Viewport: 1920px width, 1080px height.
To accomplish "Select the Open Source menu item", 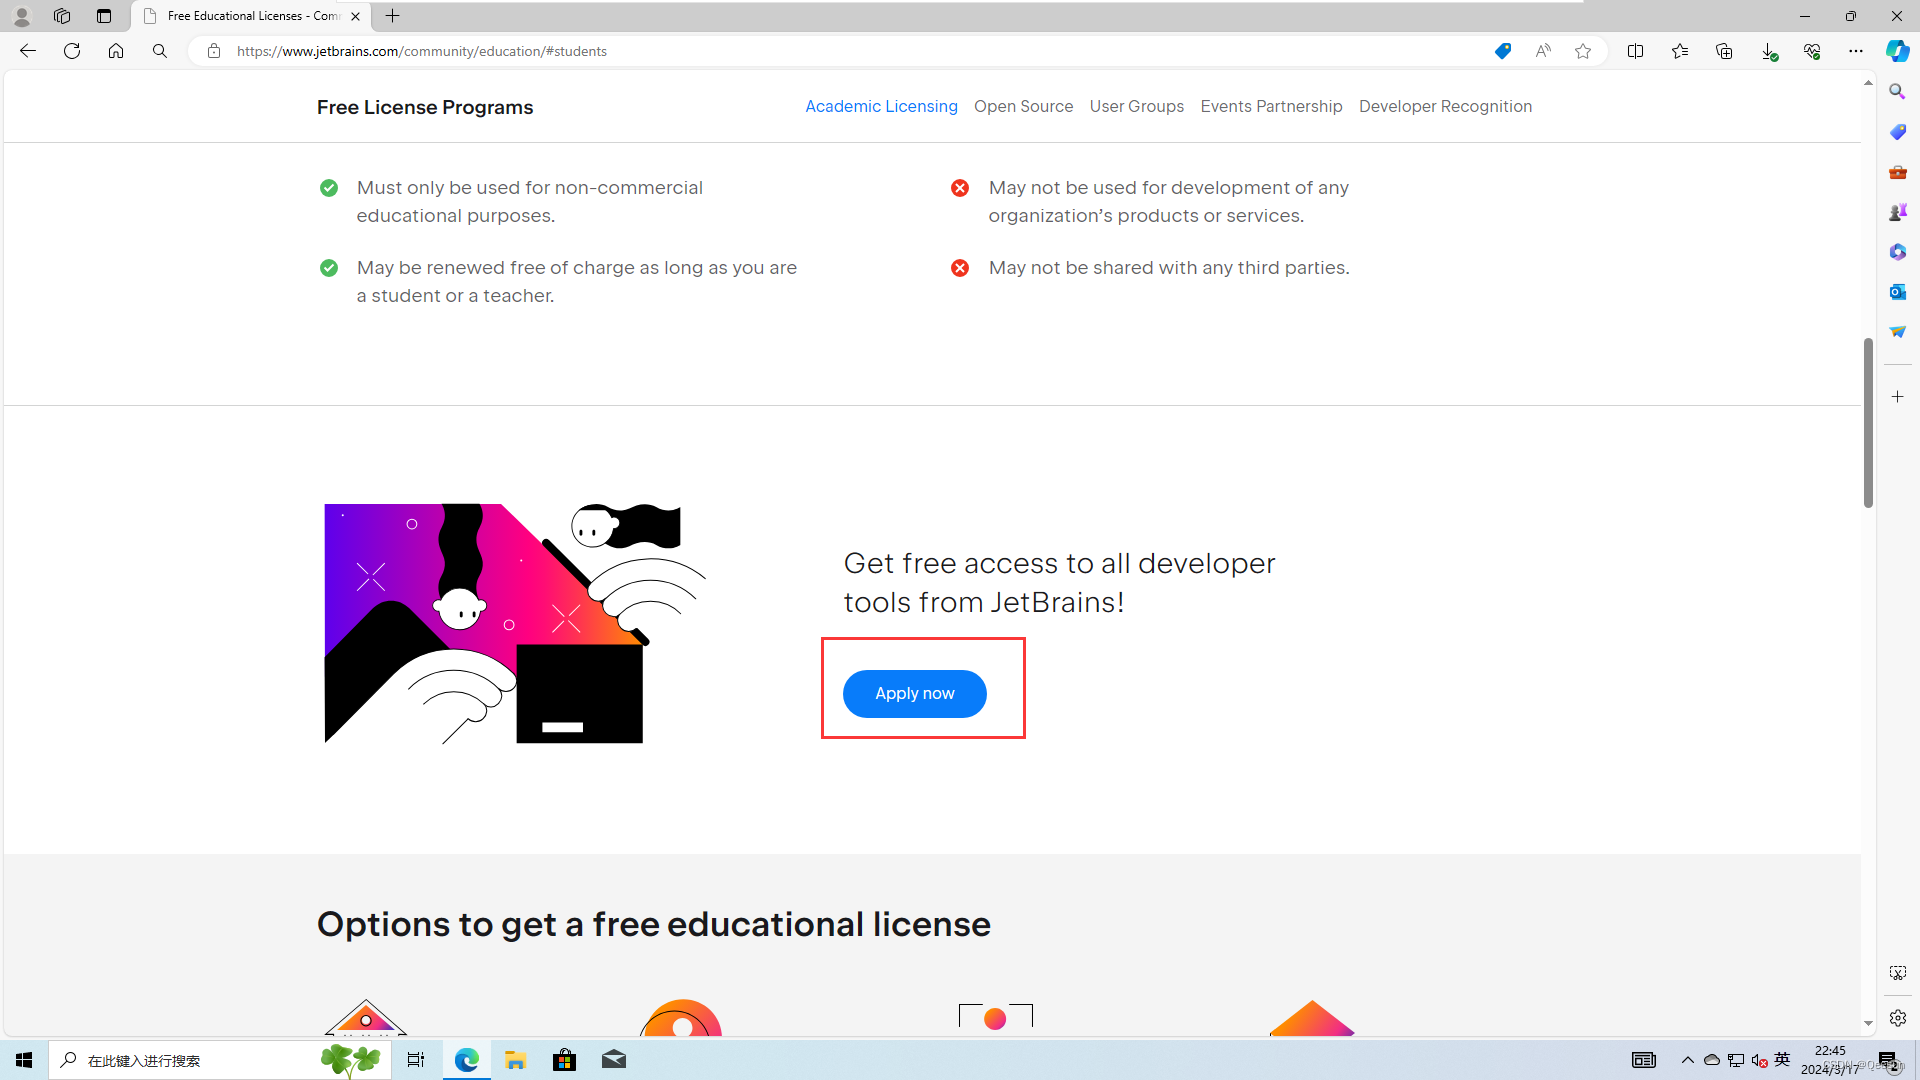I will 1023,105.
